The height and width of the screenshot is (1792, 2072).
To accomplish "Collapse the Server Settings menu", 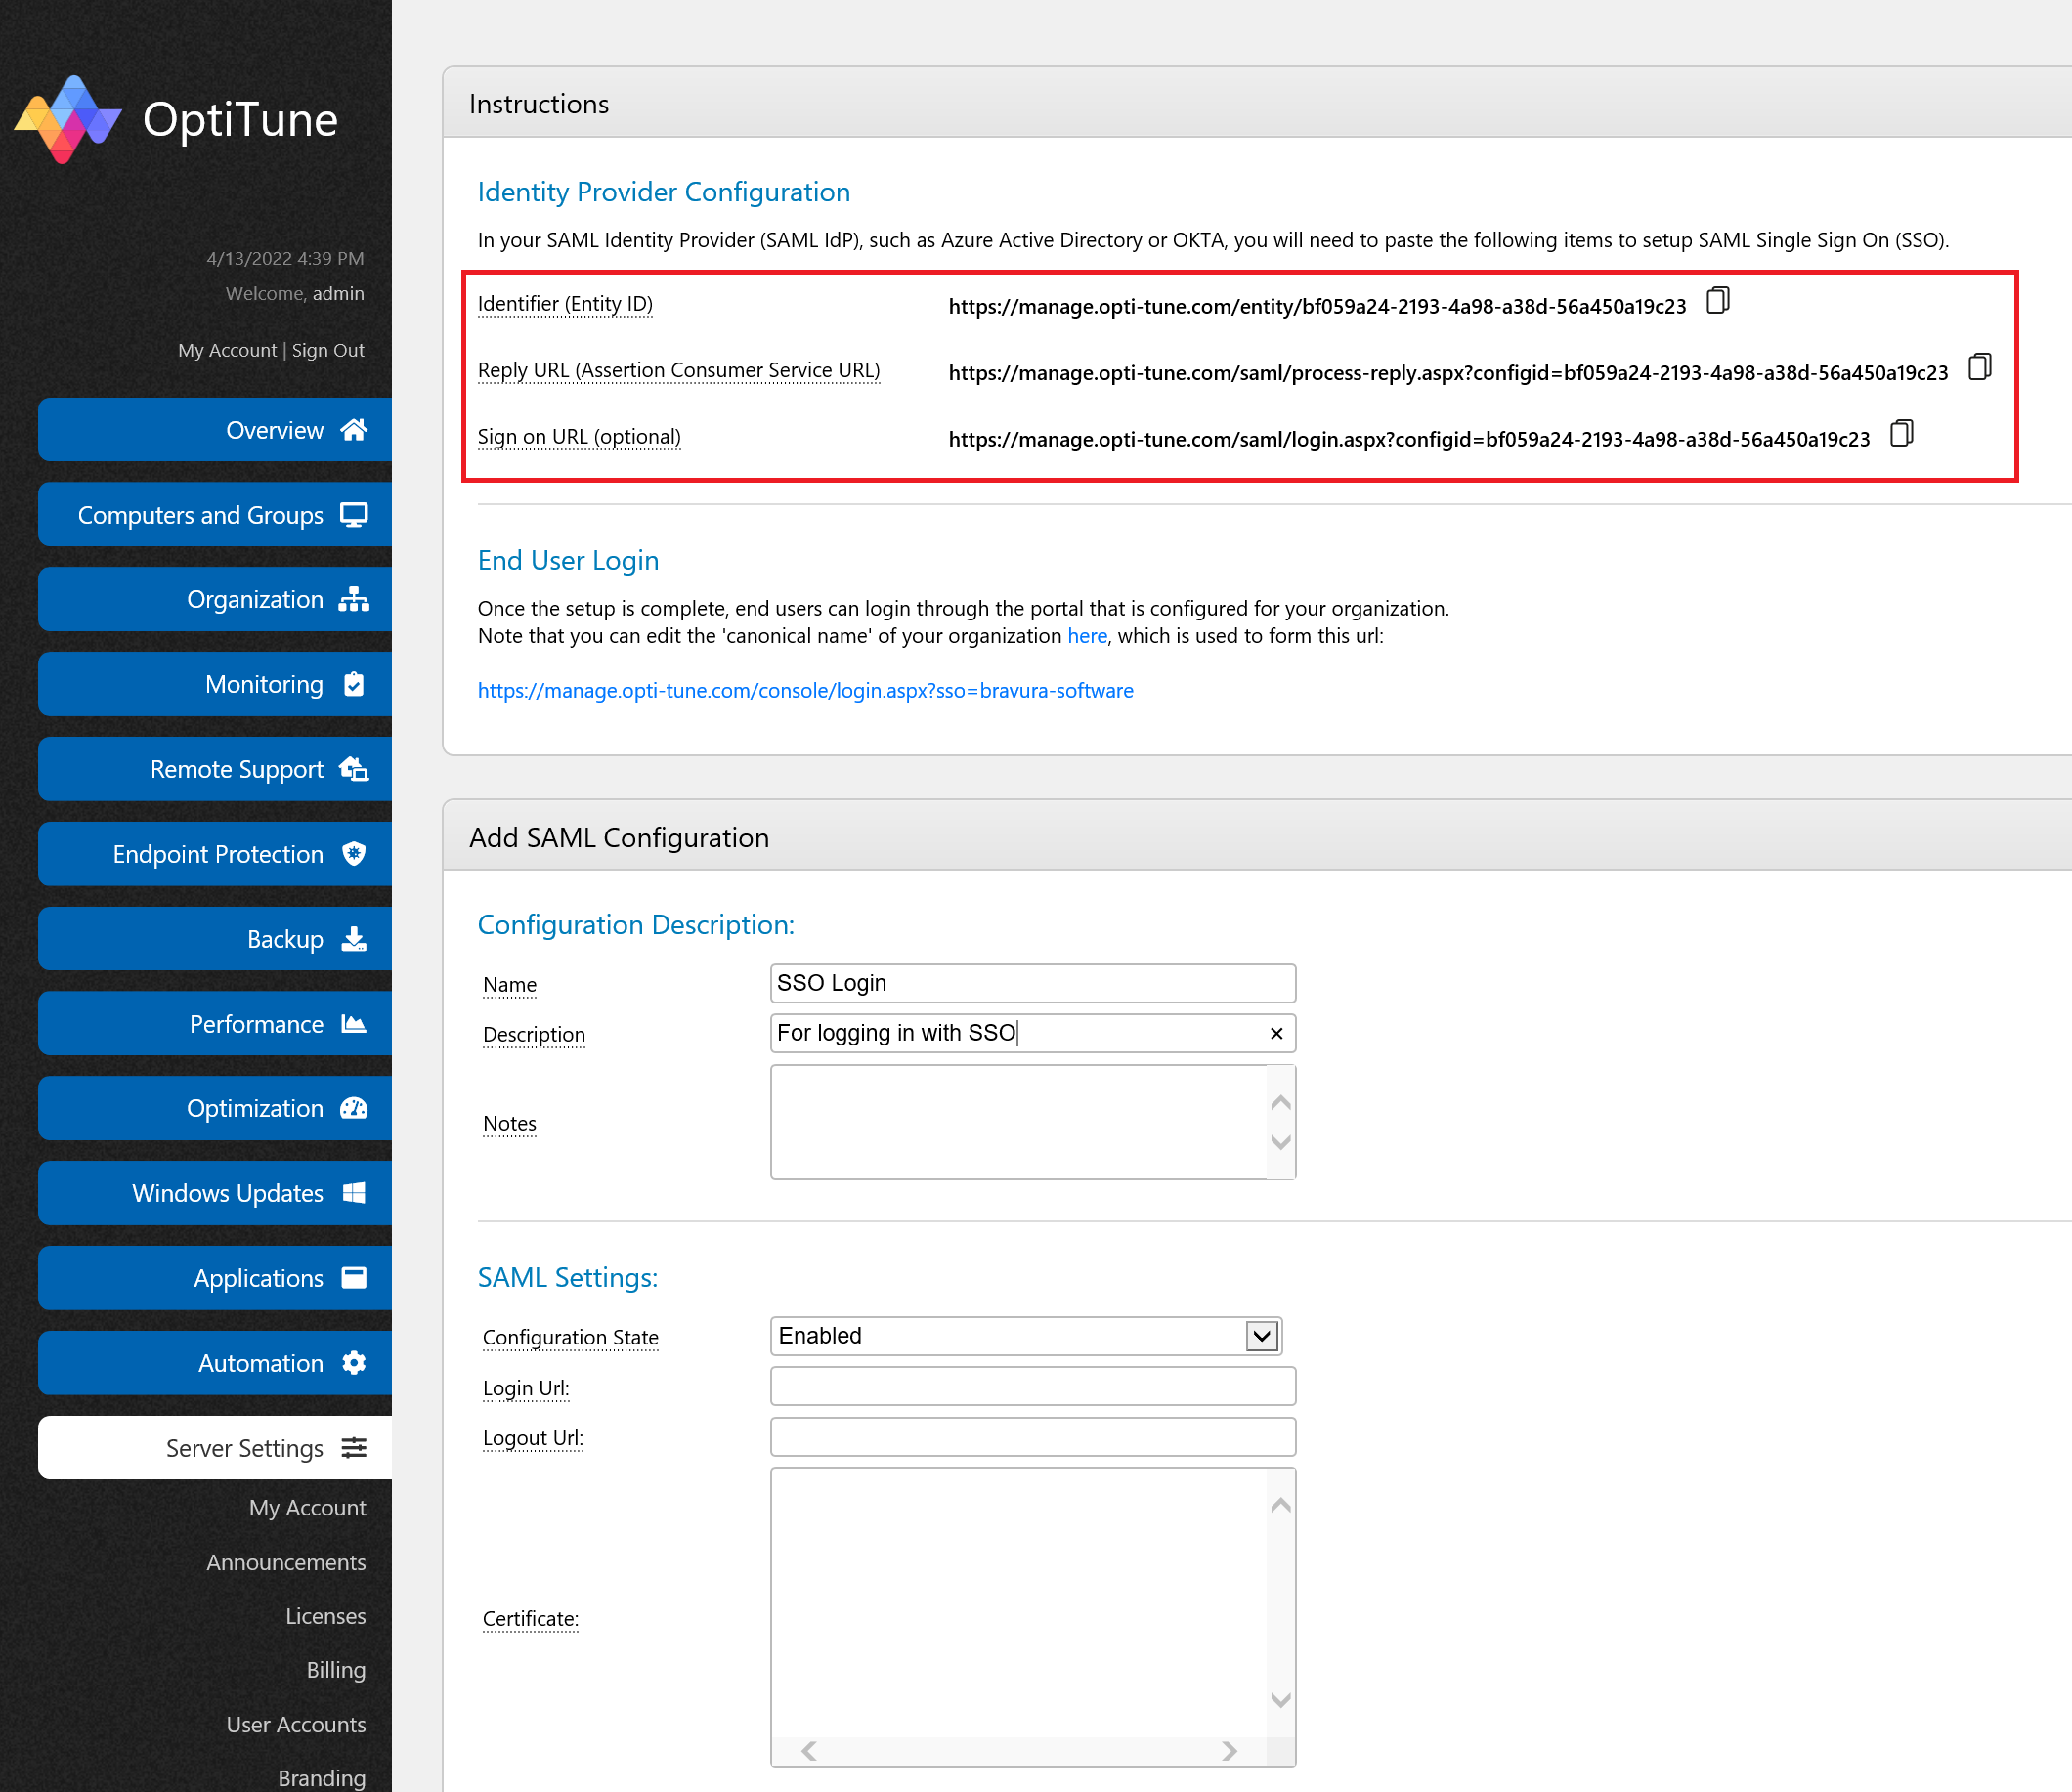I will 215,1448.
